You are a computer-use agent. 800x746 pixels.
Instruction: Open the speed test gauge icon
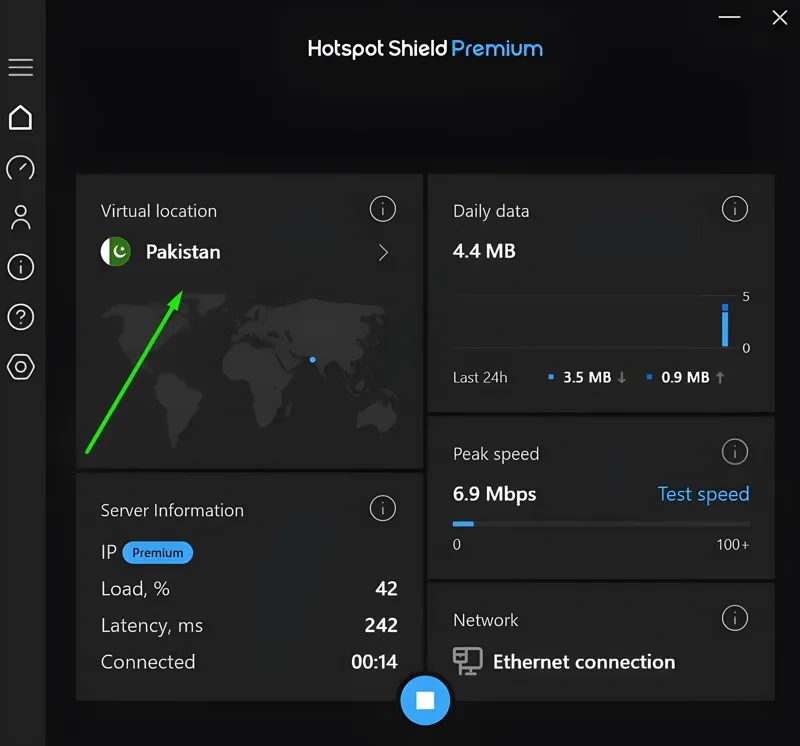(x=20, y=168)
